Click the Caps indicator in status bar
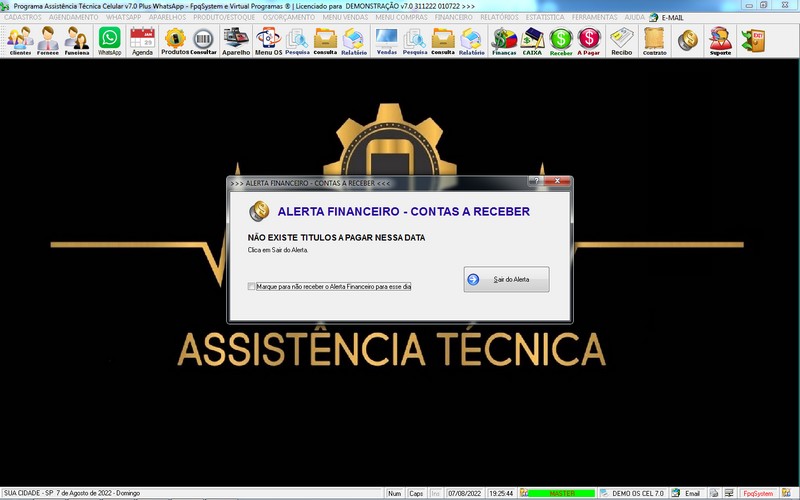800x500 pixels. point(416,493)
